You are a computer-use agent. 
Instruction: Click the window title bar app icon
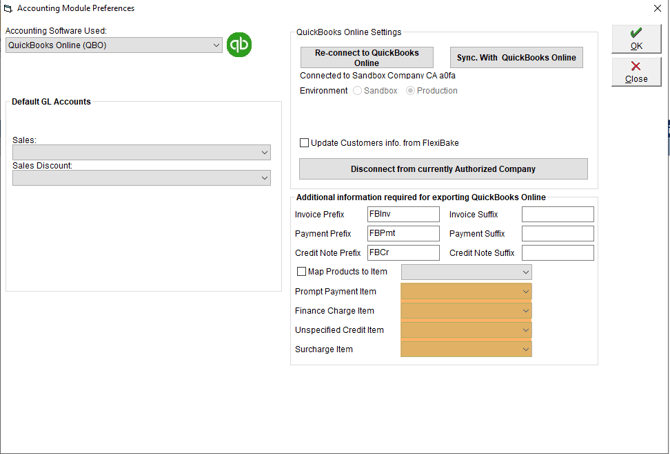[x=8, y=8]
